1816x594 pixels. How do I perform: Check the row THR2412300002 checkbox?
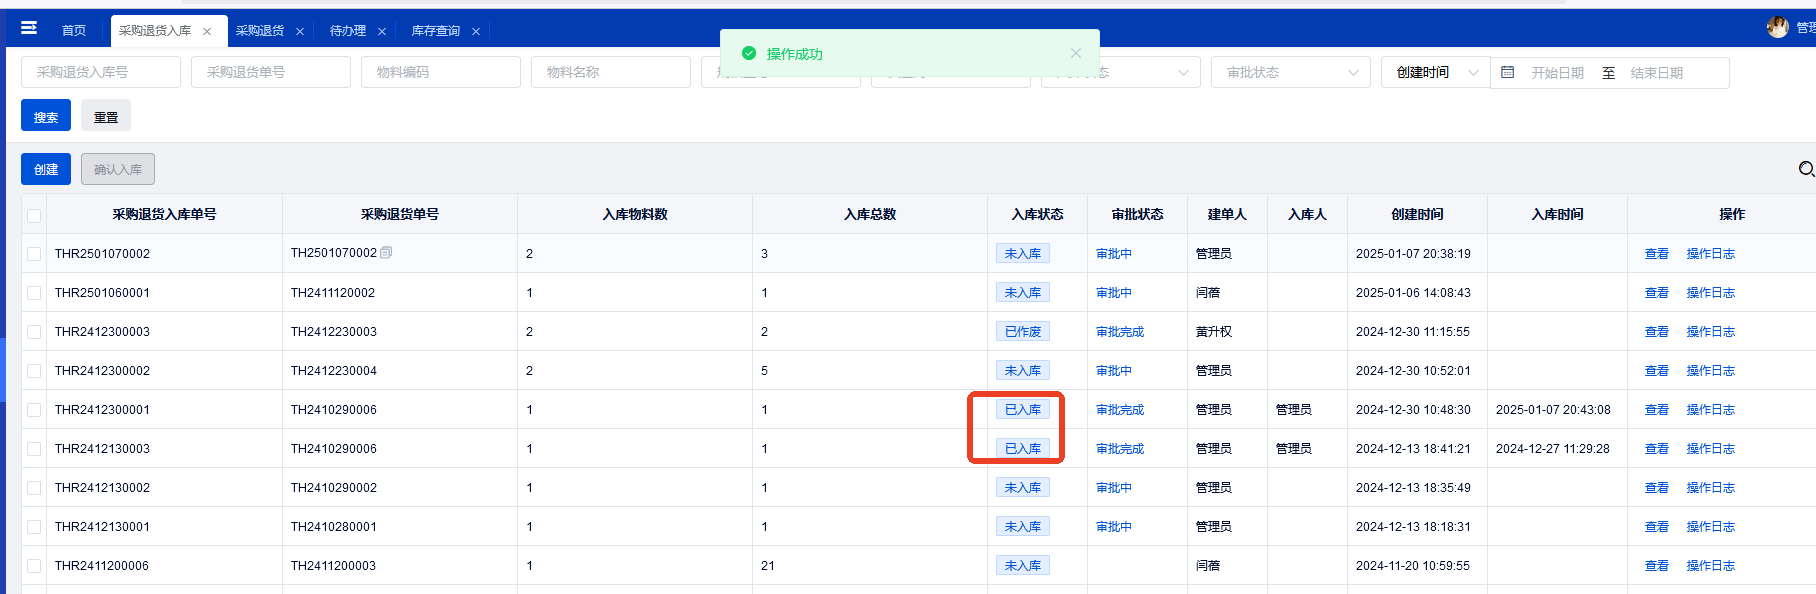tap(34, 371)
